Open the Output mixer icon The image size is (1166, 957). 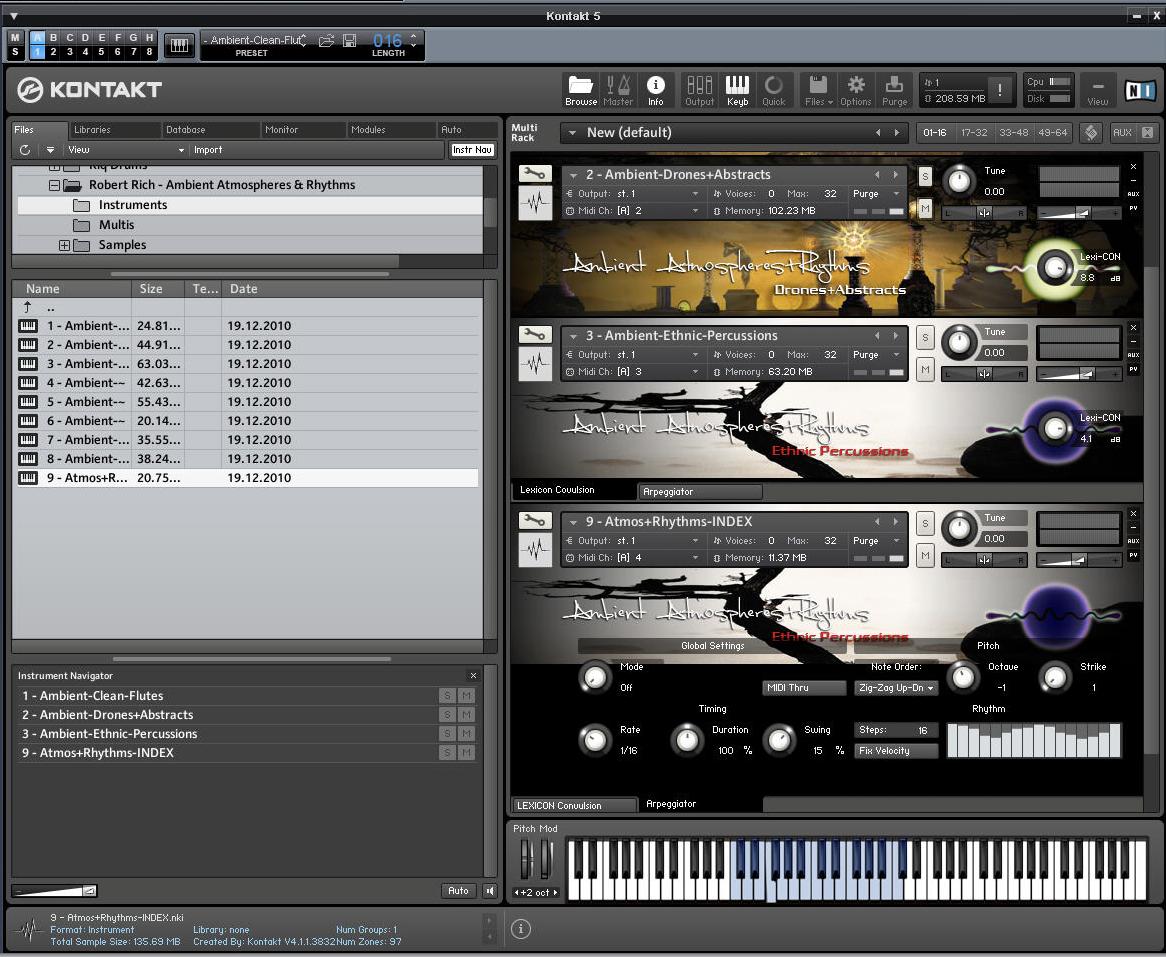(x=699, y=91)
